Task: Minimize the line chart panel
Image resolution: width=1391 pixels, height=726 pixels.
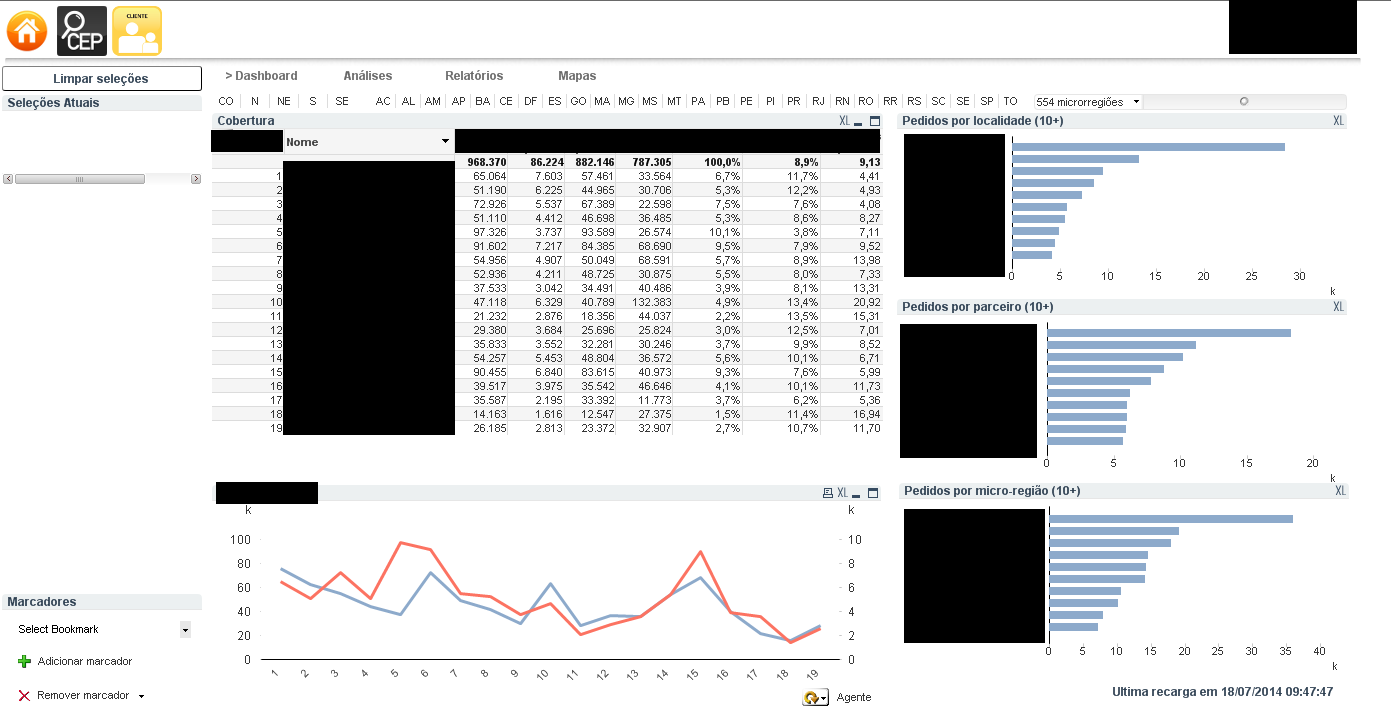Action: click(x=857, y=494)
